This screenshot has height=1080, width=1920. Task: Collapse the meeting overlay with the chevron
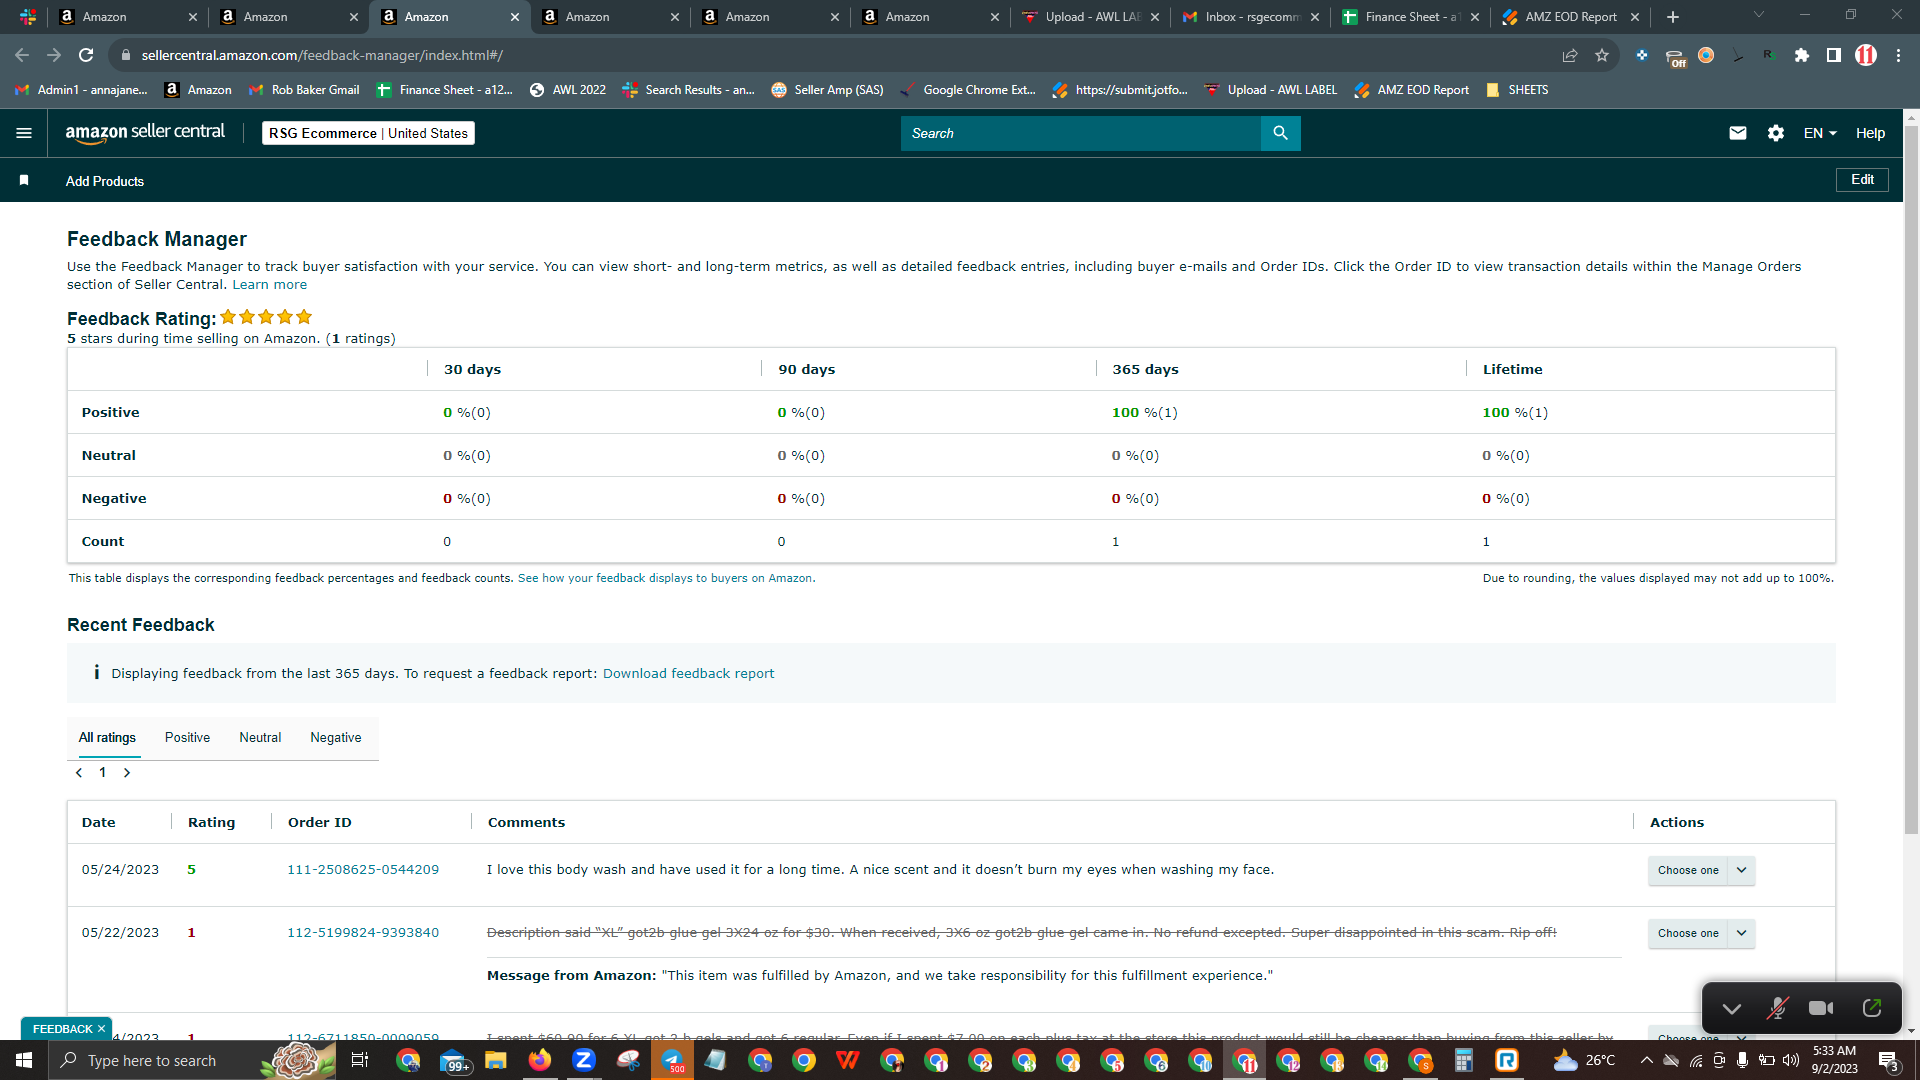(1732, 1009)
